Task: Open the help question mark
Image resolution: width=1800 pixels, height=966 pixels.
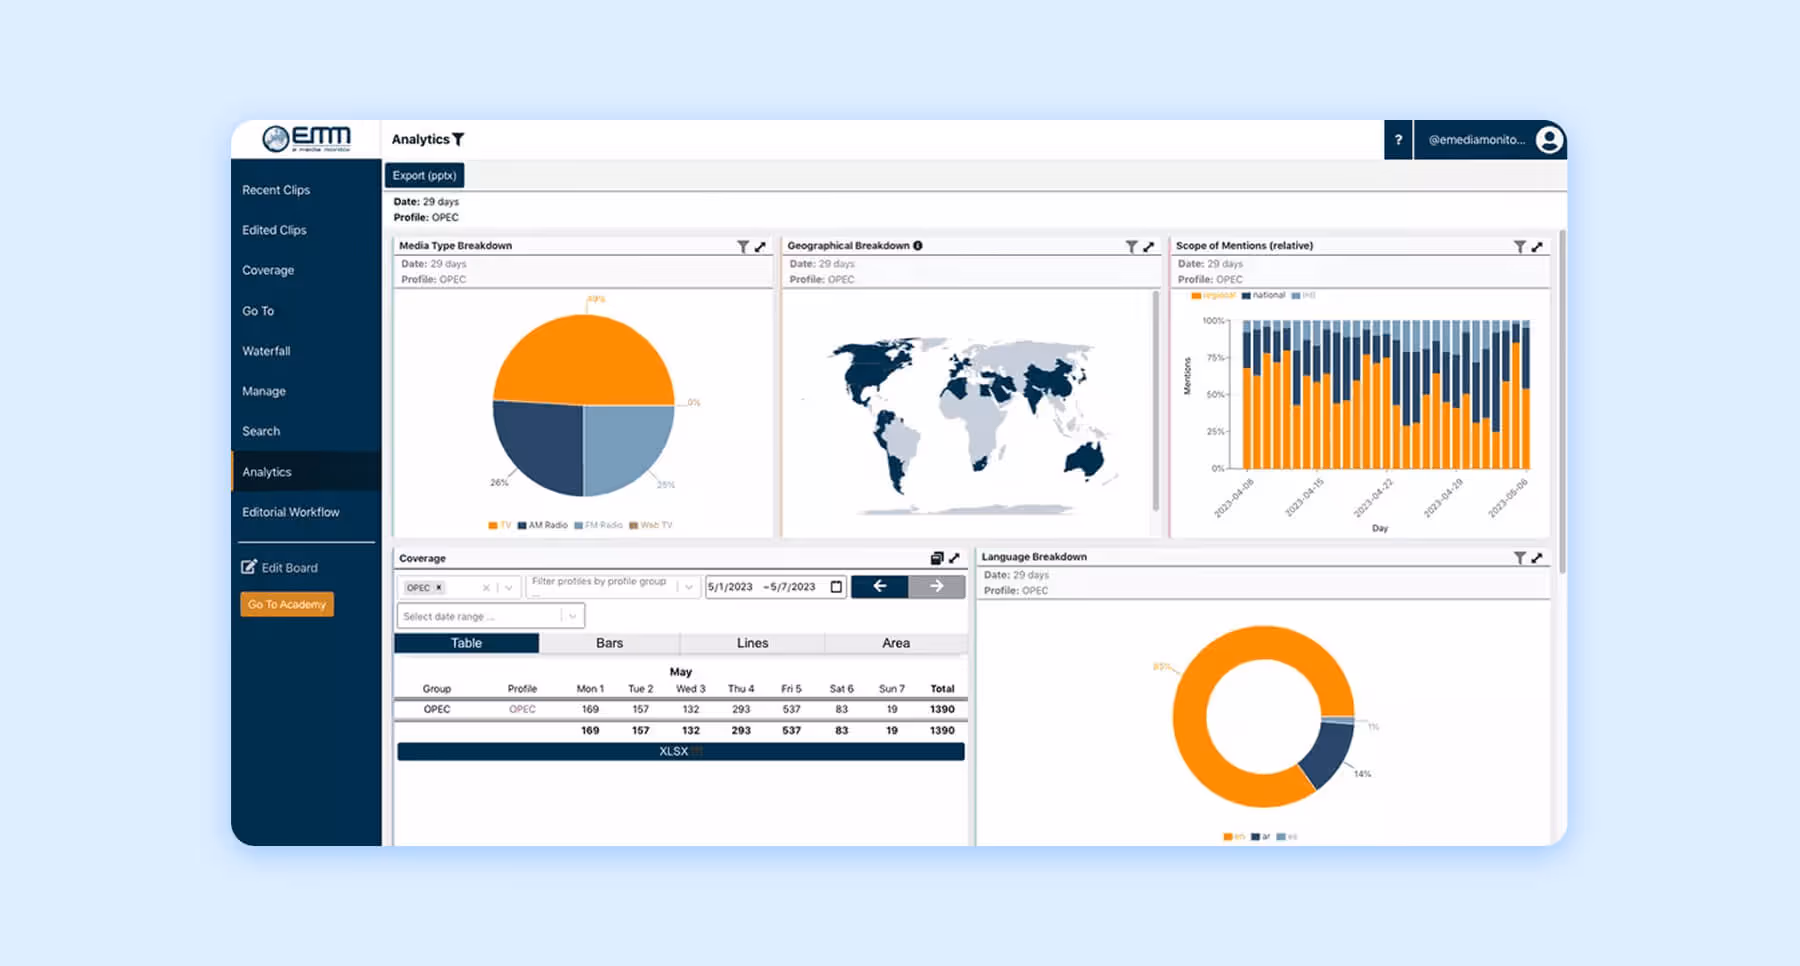Action: (x=1398, y=140)
